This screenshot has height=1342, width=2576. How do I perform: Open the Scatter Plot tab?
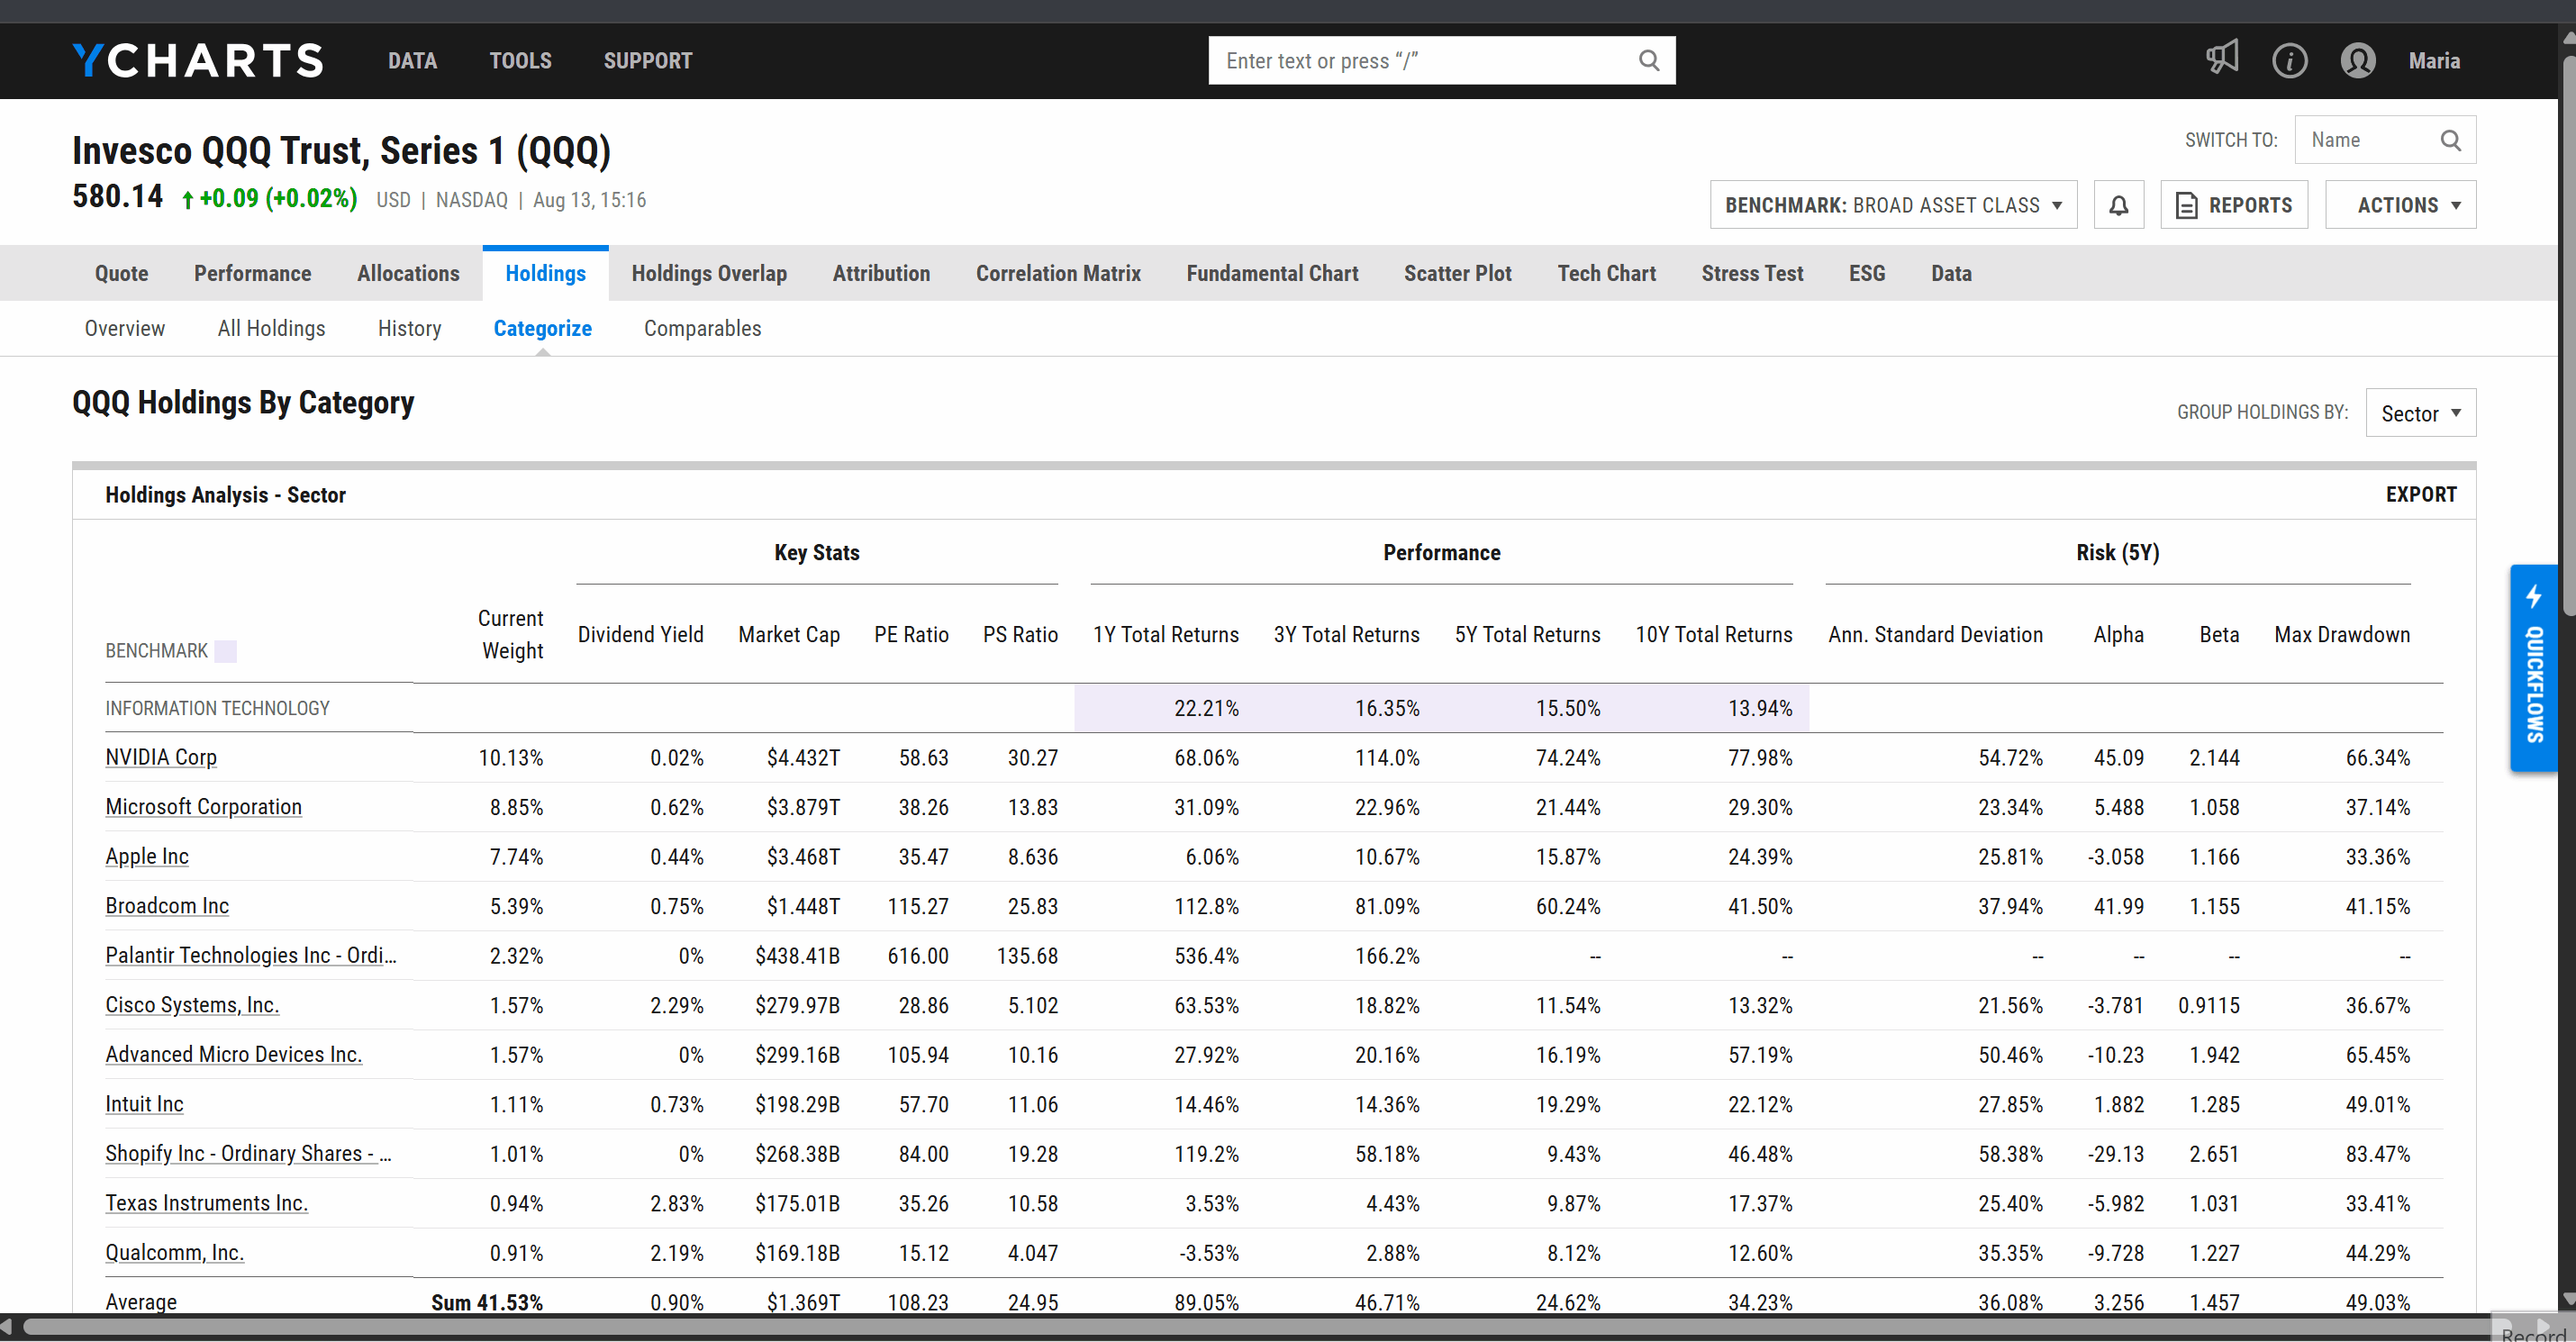click(1457, 273)
